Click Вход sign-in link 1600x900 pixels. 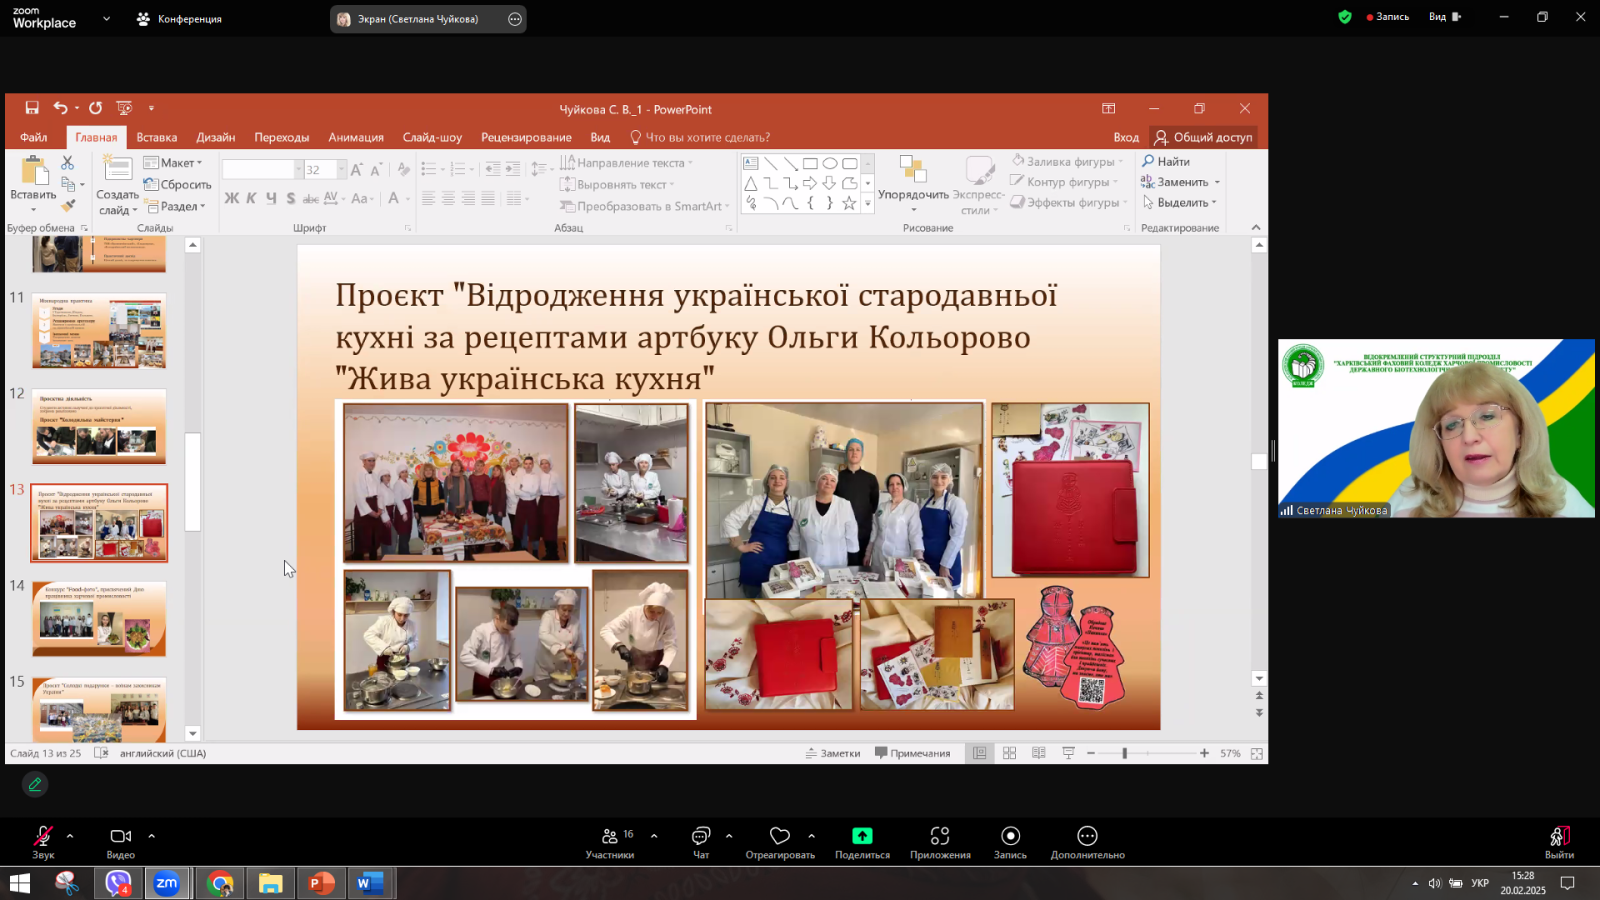click(1126, 137)
